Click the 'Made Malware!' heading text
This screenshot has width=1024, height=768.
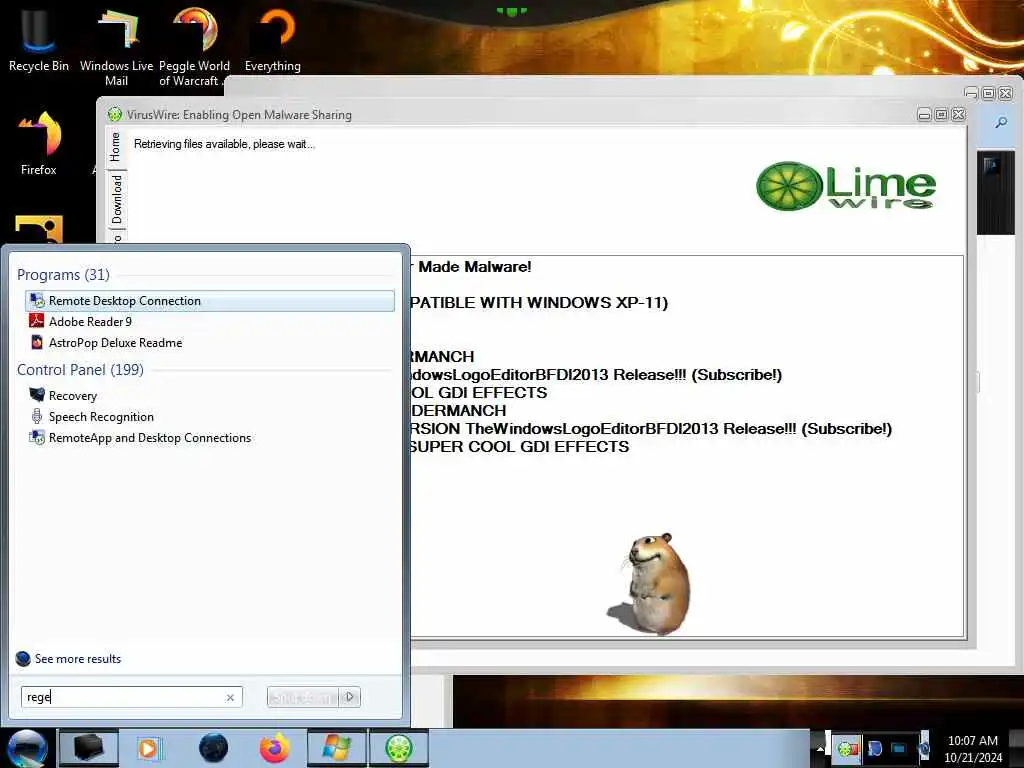[x=475, y=266]
